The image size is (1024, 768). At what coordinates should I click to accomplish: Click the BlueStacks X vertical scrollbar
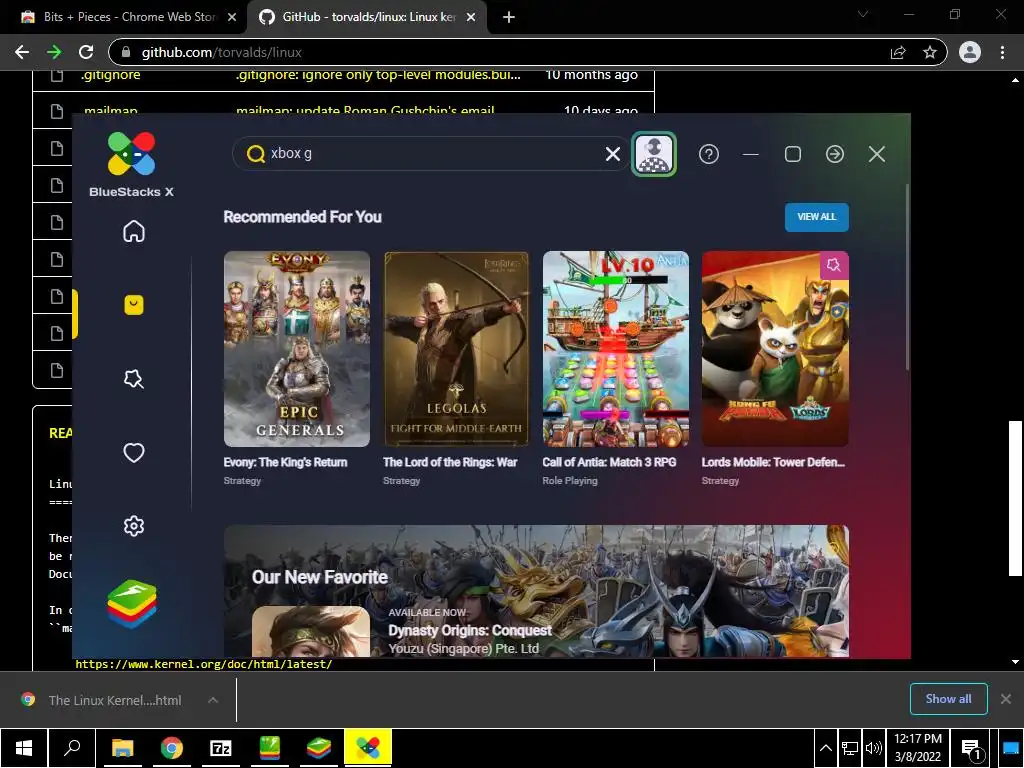click(907, 278)
